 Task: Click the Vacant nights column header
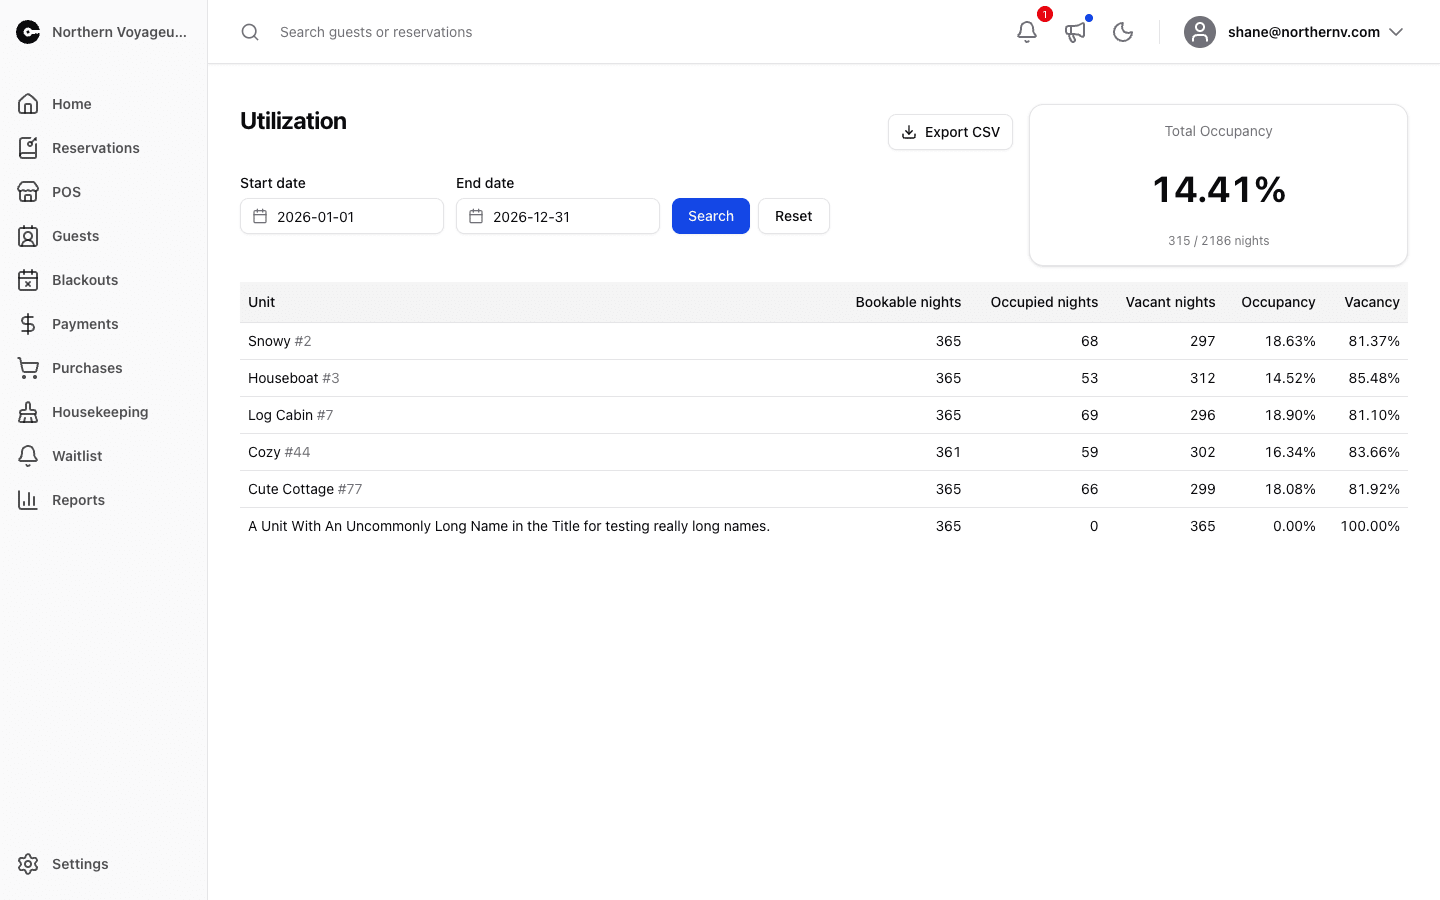tap(1170, 302)
